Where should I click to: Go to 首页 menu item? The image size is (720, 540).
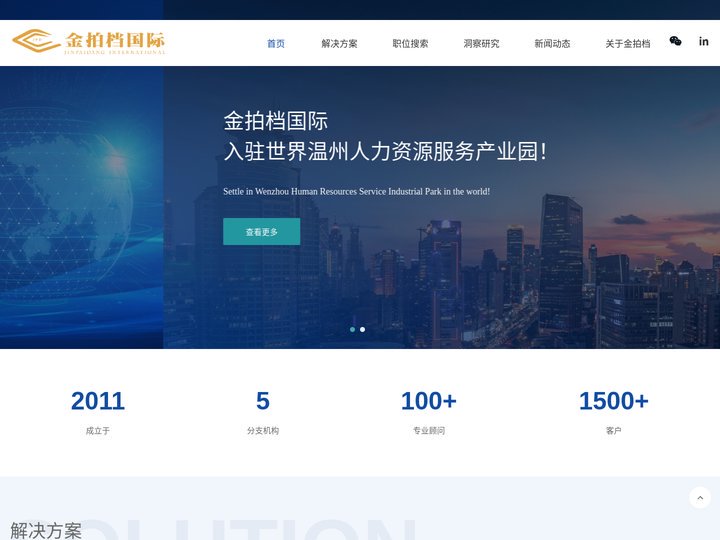point(276,44)
